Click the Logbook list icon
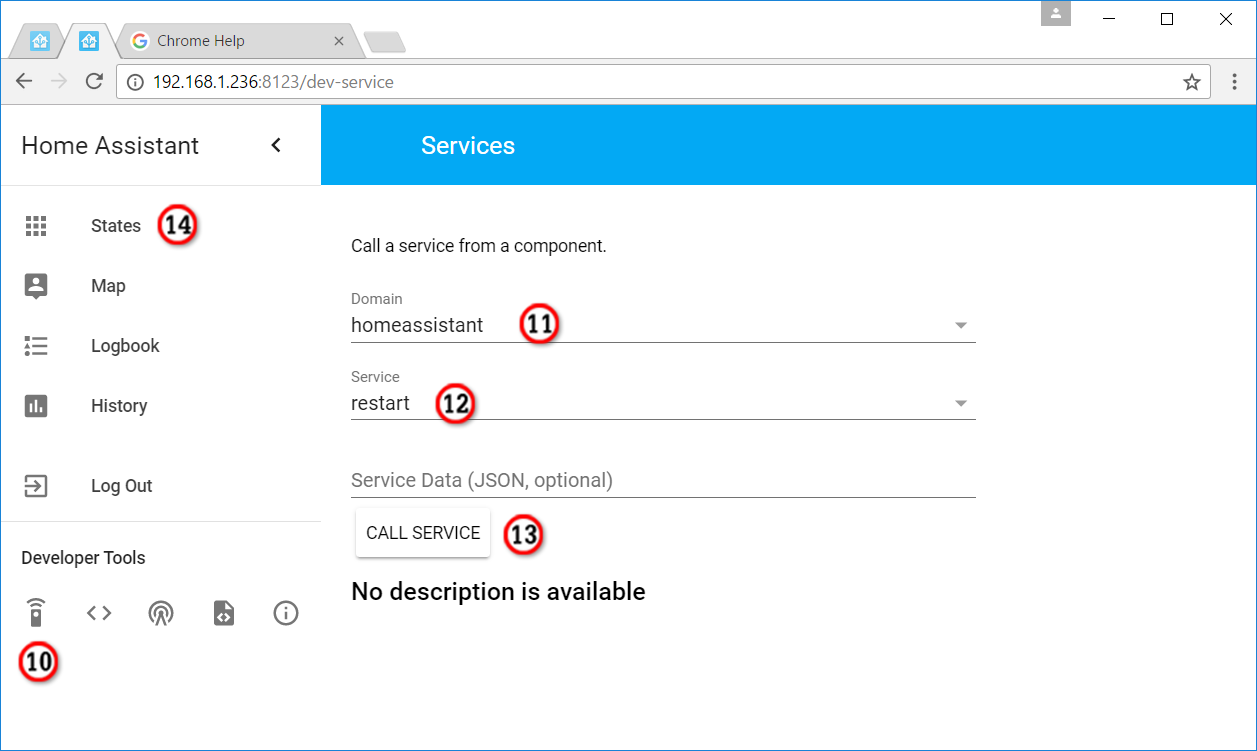Image resolution: width=1257 pixels, height=751 pixels. (x=36, y=346)
